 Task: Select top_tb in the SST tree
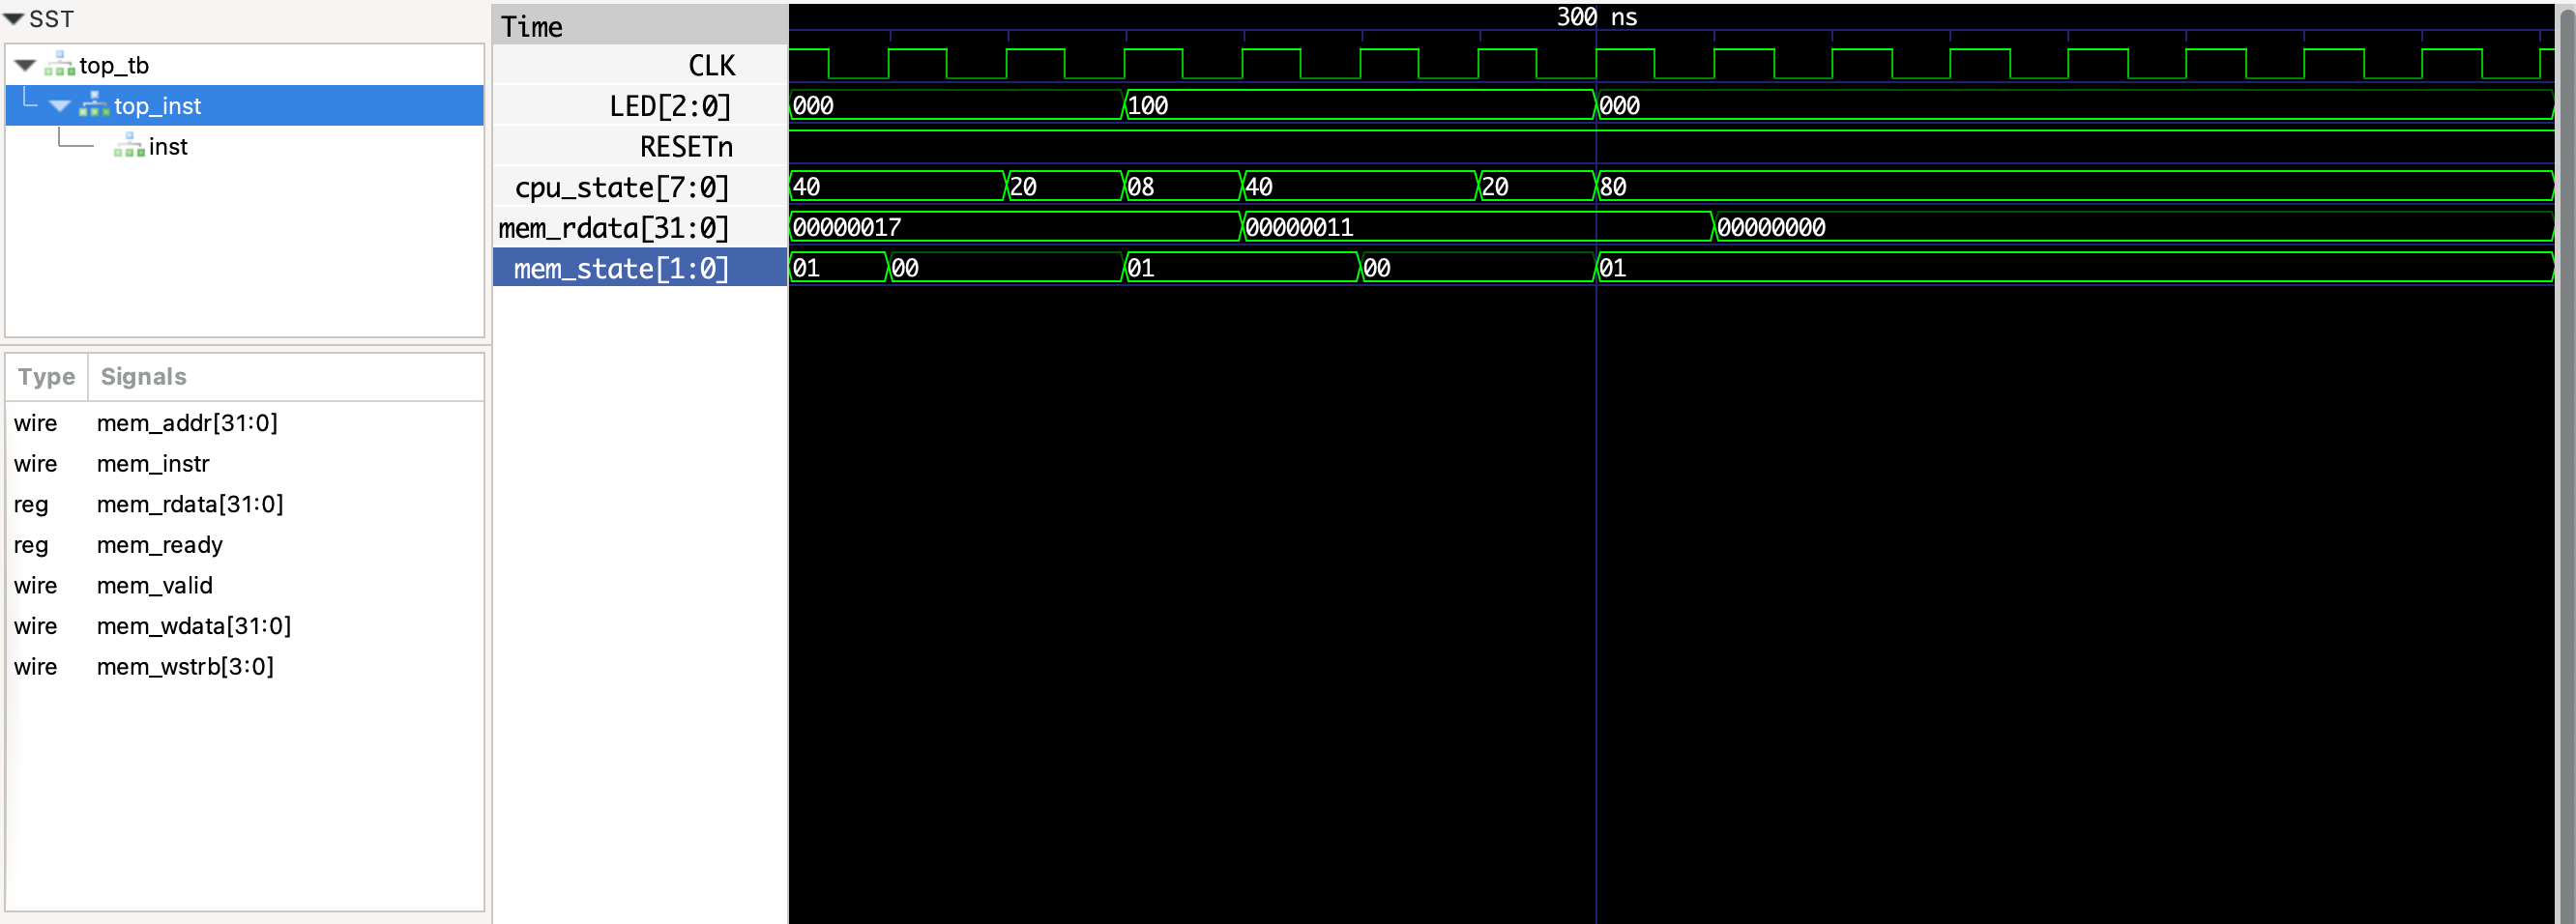click(x=114, y=66)
